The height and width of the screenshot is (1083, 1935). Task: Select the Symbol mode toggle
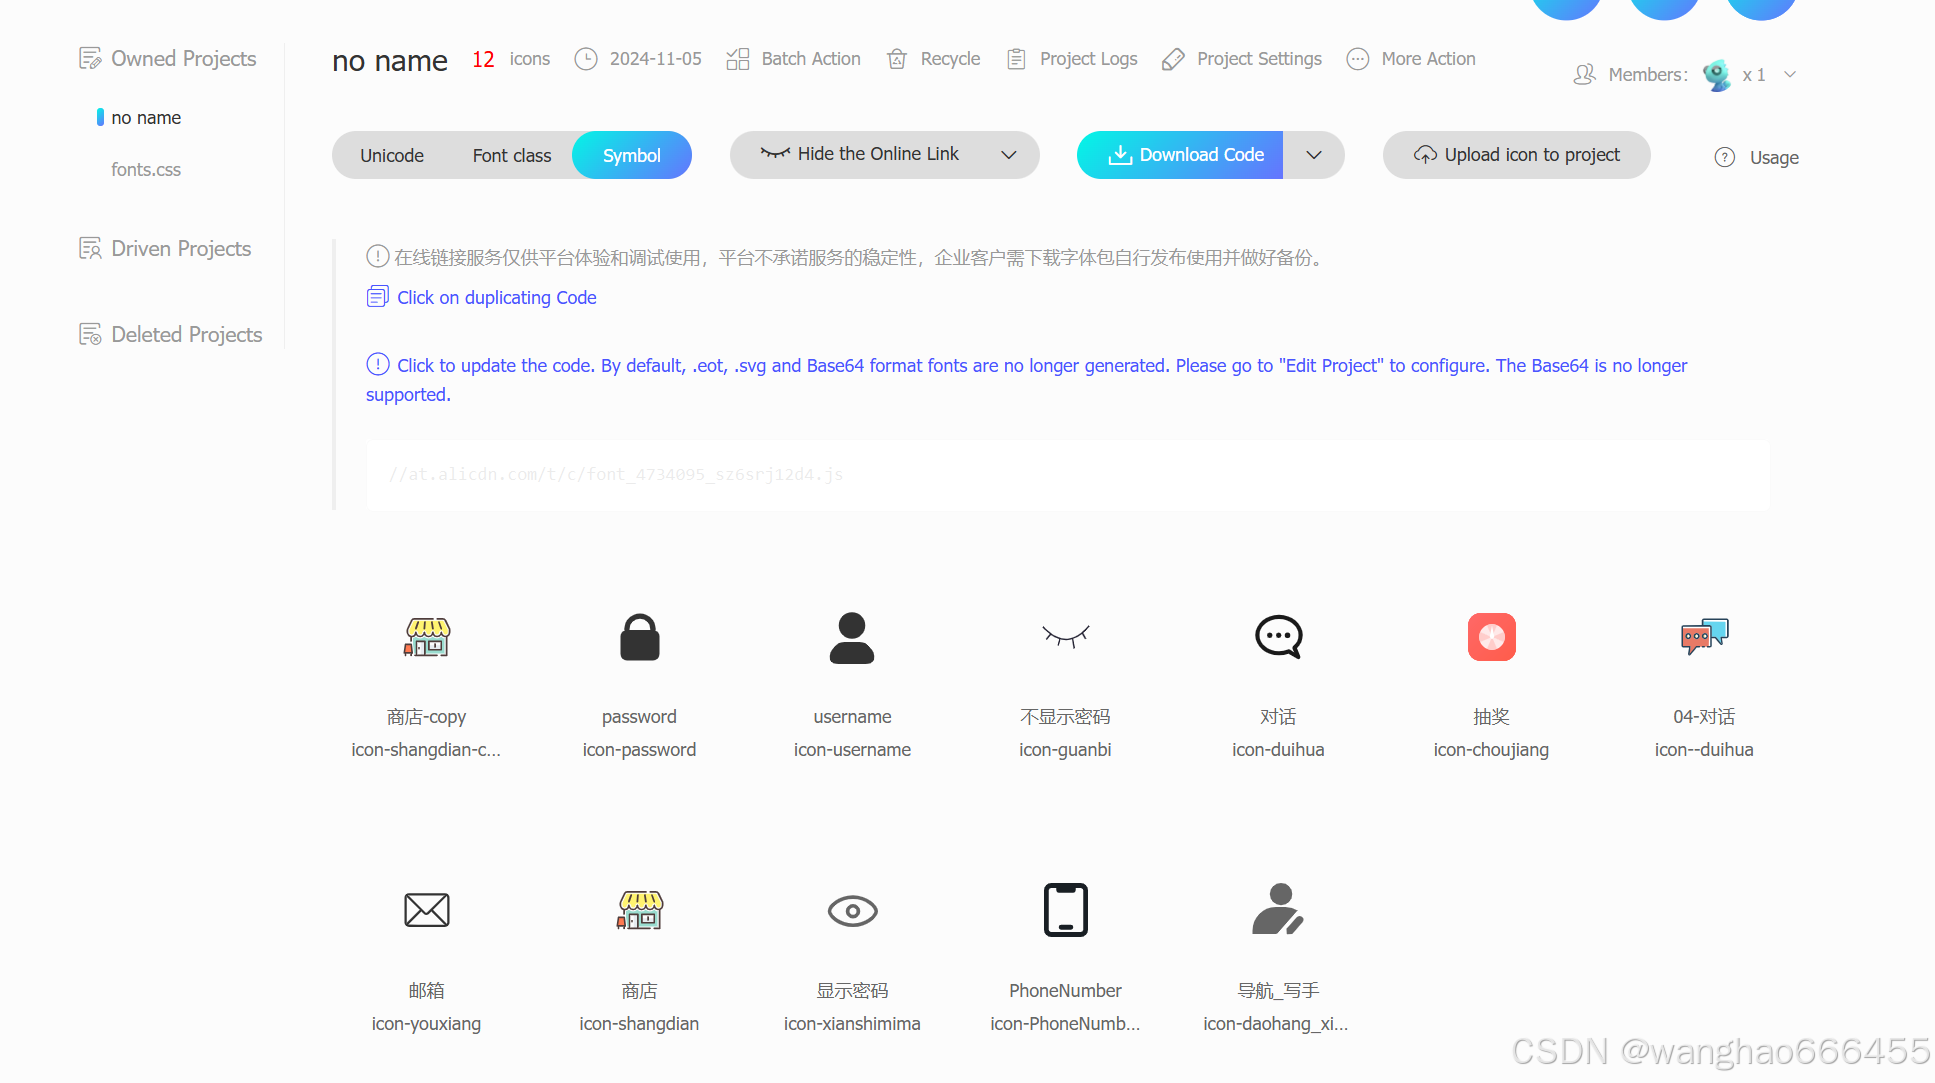tap(631, 156)
